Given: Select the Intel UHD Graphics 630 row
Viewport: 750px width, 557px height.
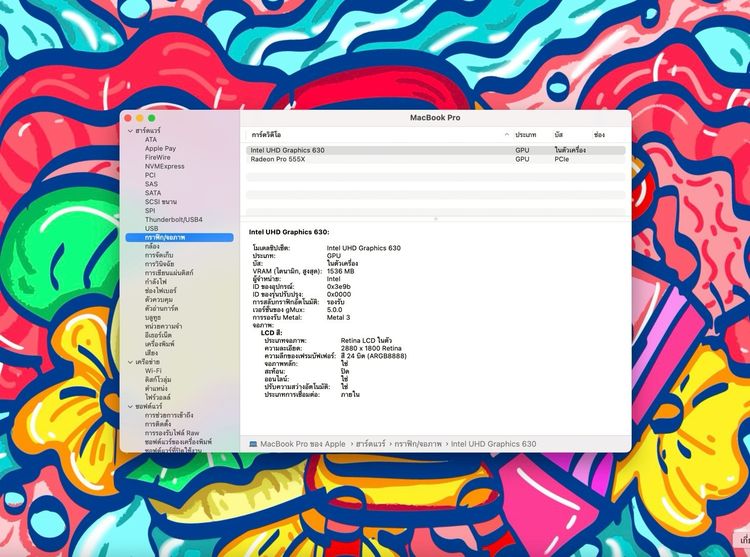Looking at the screenshot, I should coord(287,150).
